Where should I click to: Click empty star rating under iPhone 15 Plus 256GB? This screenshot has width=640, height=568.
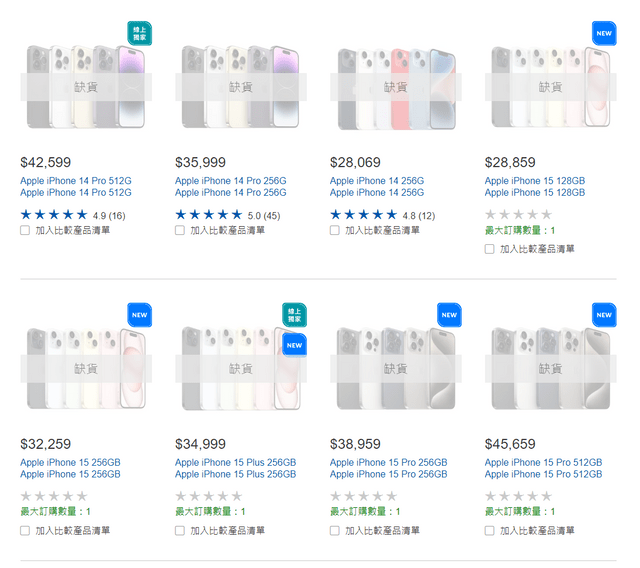(209, 496)
